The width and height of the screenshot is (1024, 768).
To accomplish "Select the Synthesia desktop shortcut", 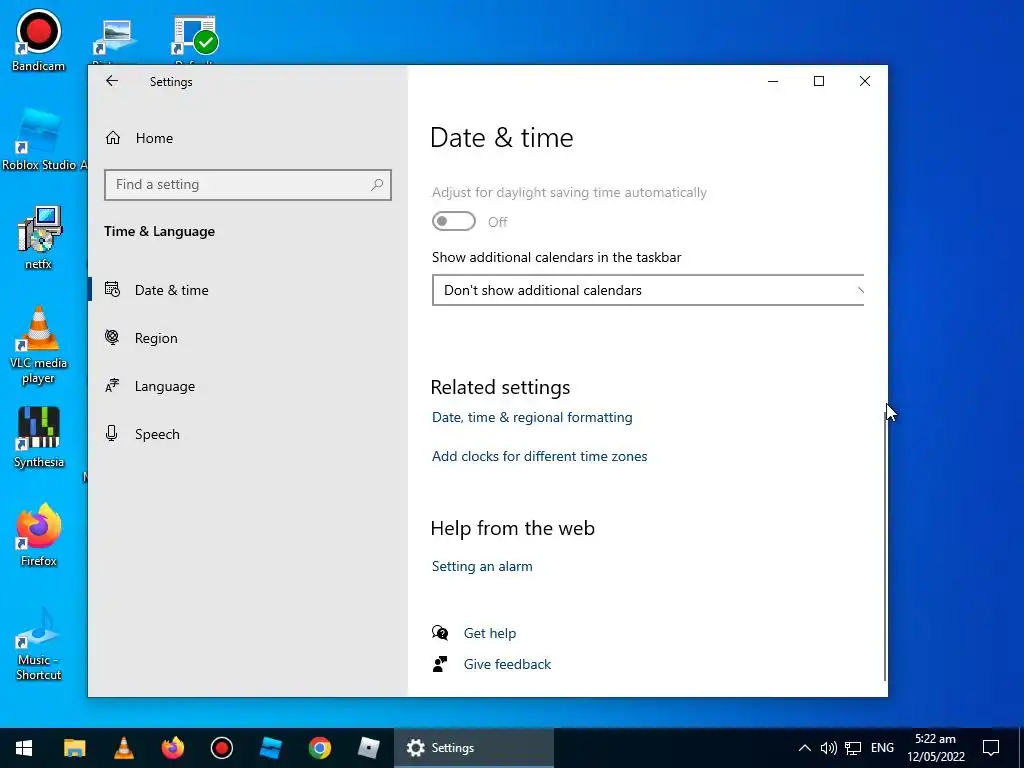I will (39, 437).
